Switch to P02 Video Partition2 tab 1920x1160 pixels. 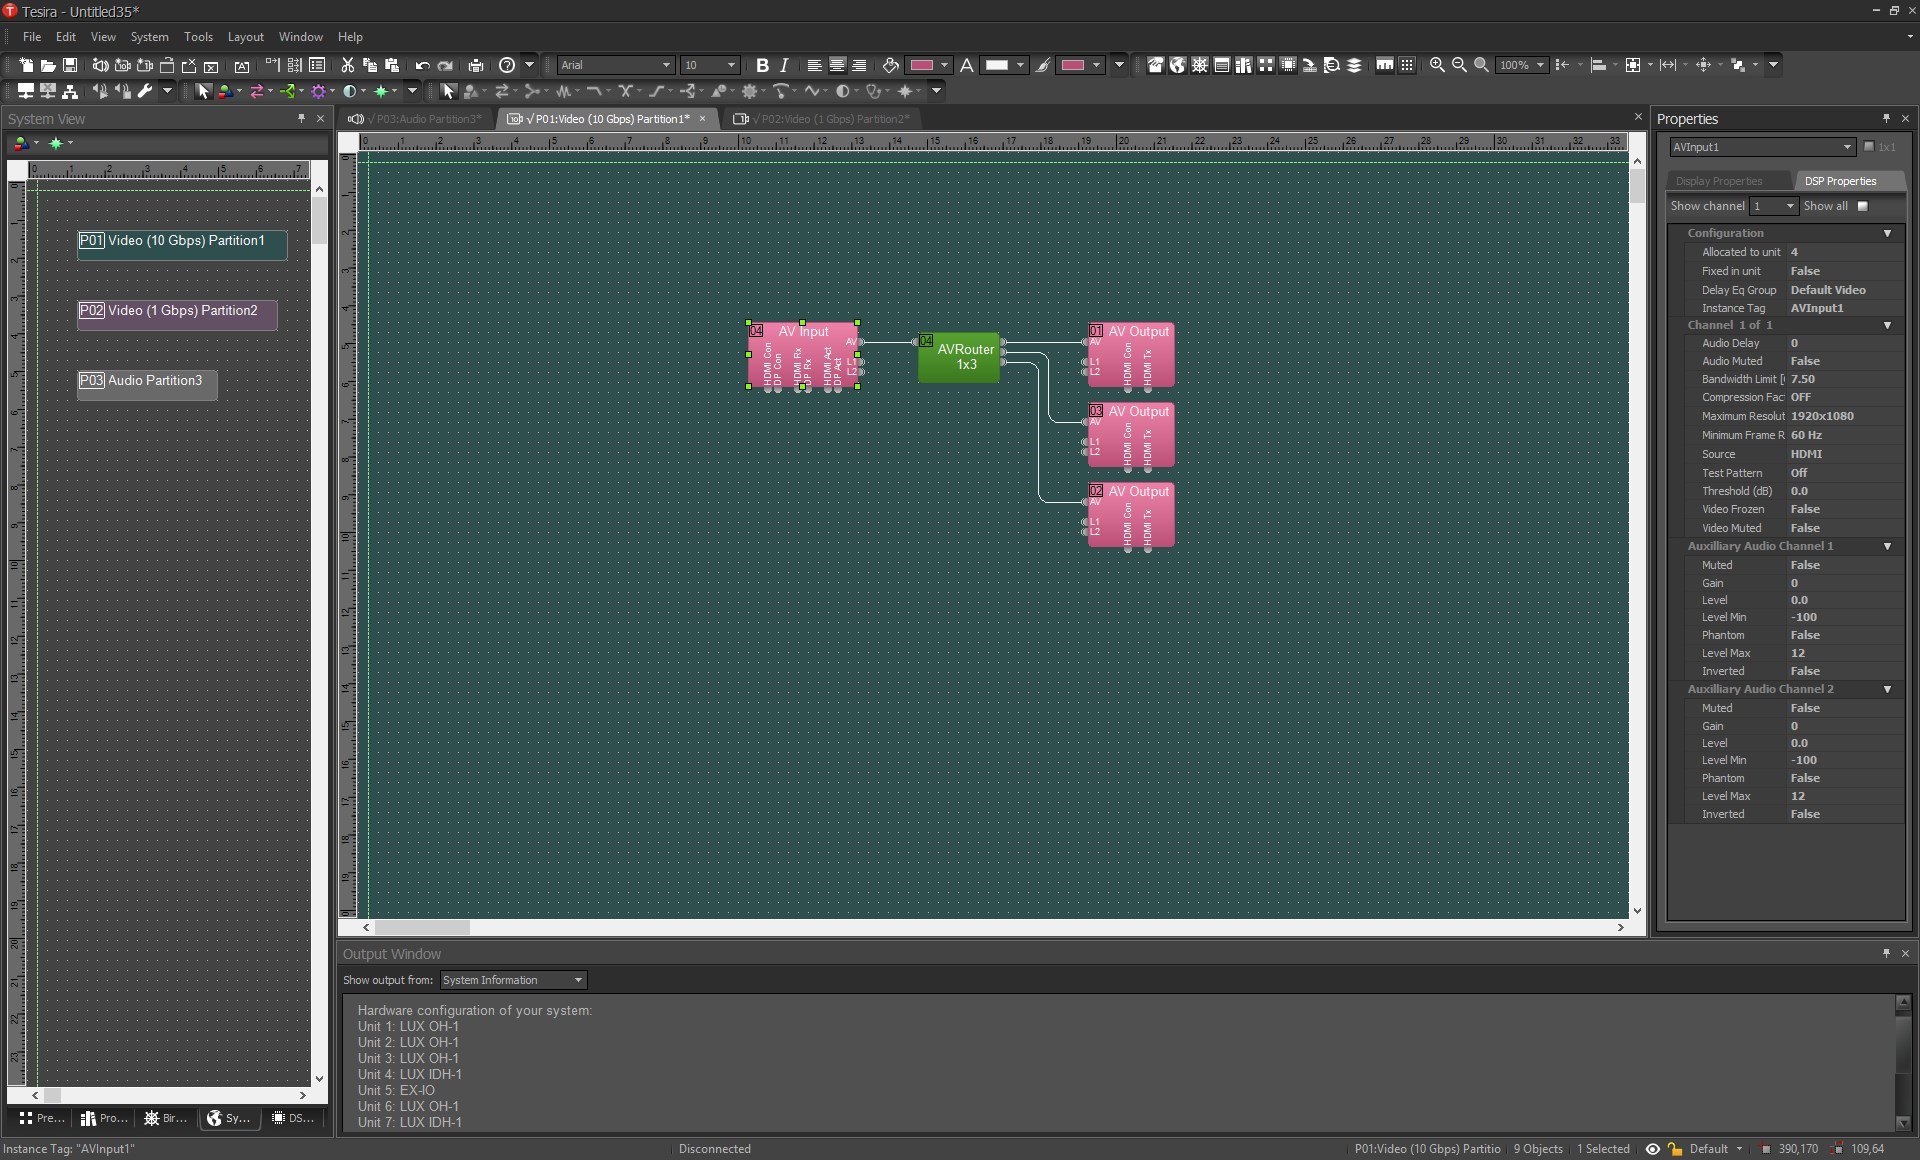click(x=826, y=119)
